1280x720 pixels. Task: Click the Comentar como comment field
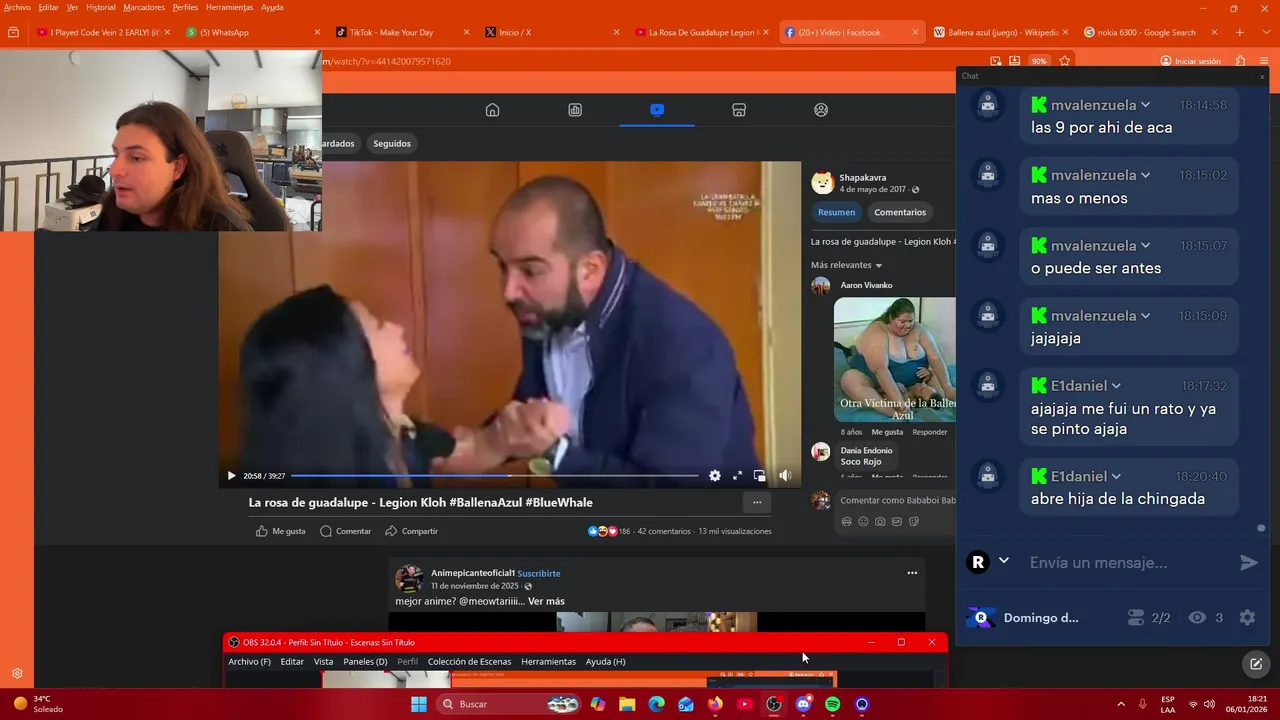[x=898, y=500]
